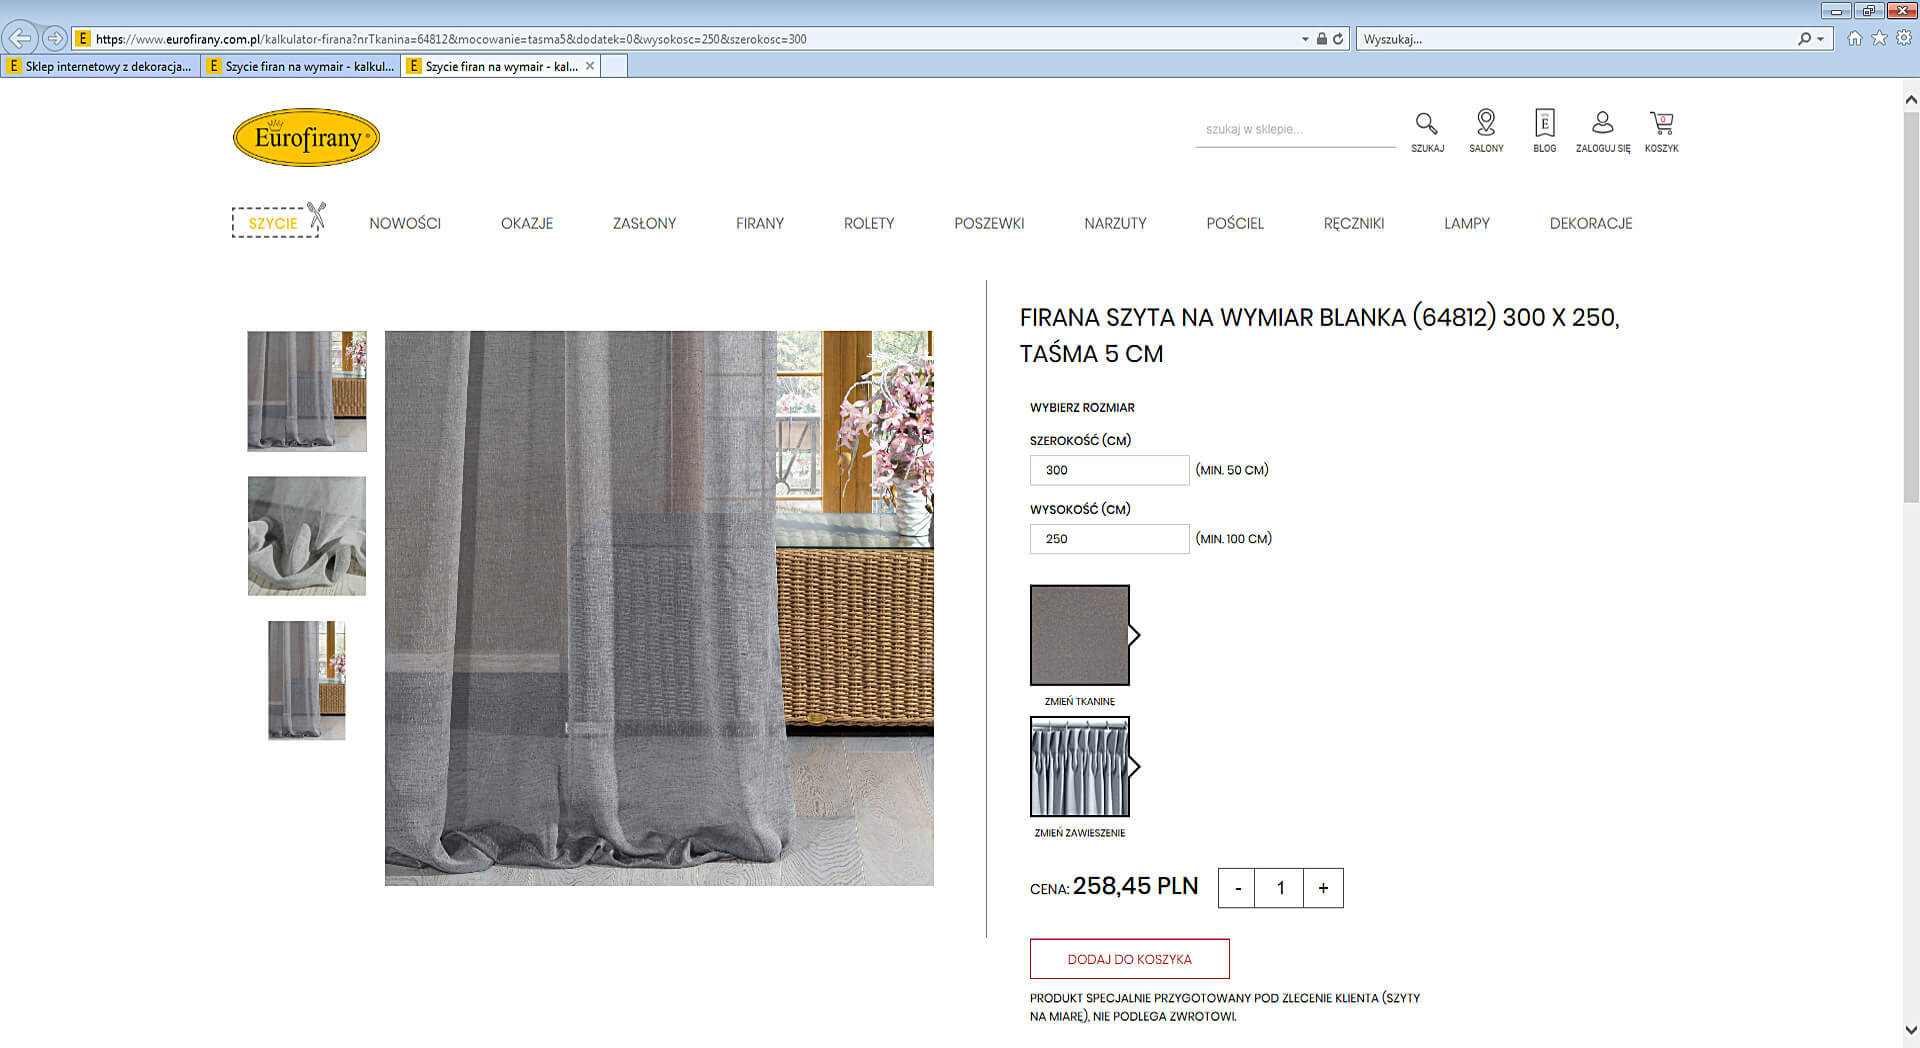The width and height of the screenshot is (1920, 1048).
Task: Open the Zasłony menu item
Action: 644,223
